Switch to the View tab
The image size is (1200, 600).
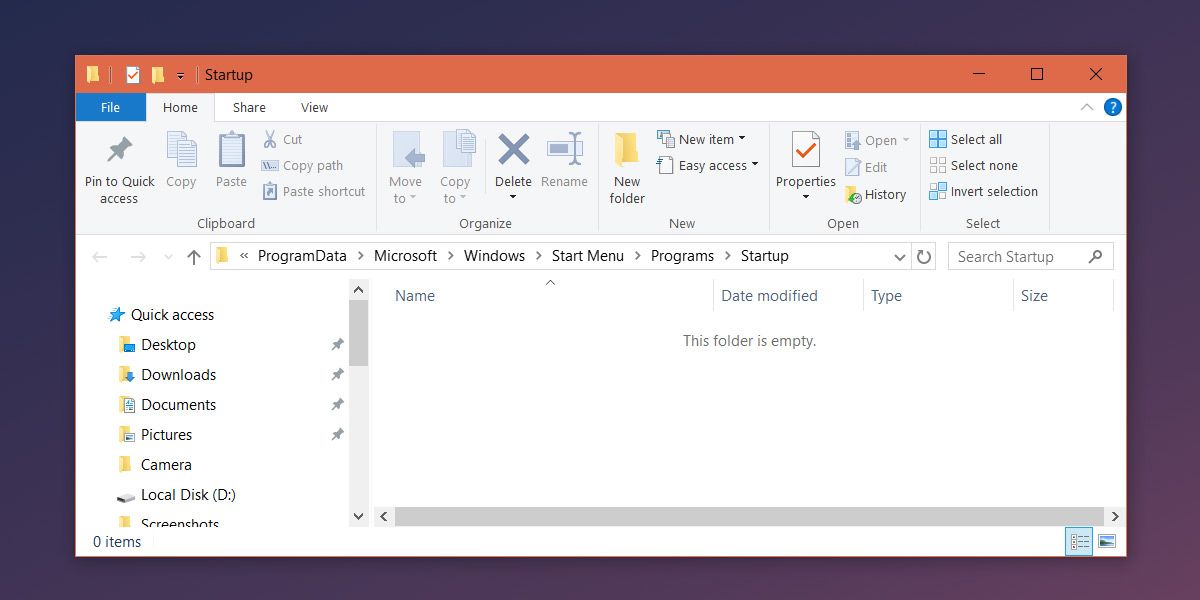(x=314, y=107)
